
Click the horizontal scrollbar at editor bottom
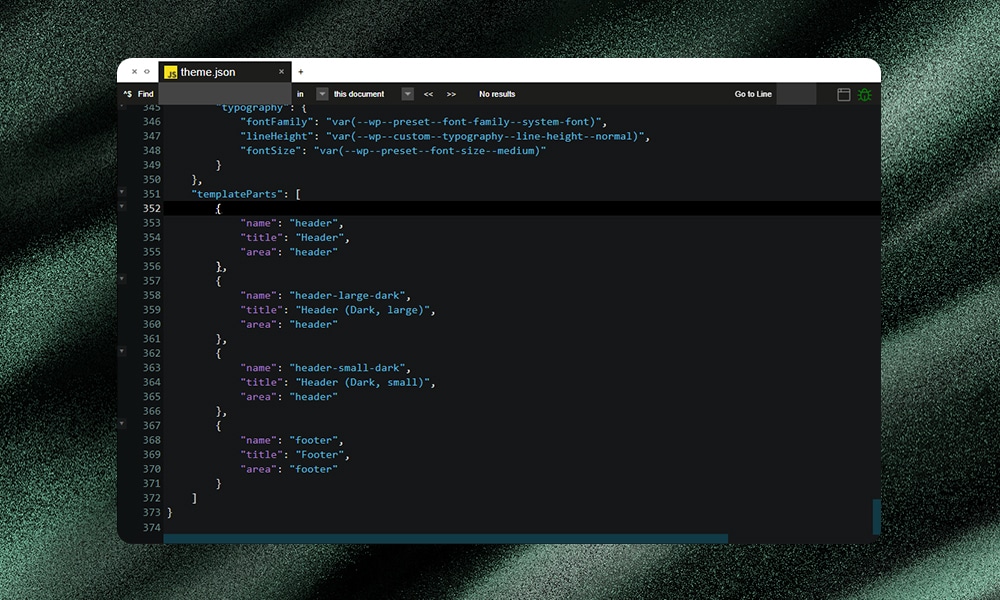[x=445, y=538]
